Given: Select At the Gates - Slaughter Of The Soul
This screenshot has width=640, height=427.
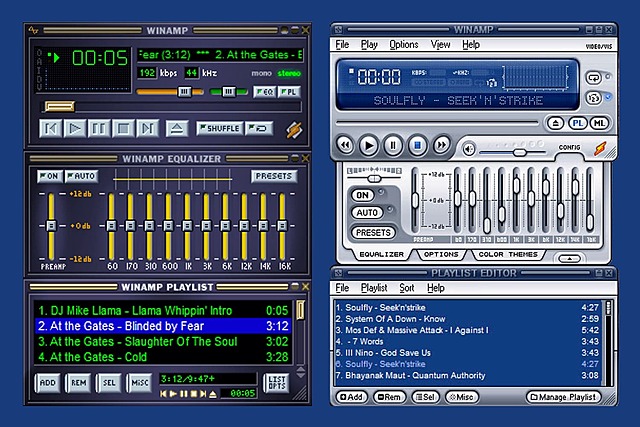Looking at the screenshot, I should tap(163, 341).
